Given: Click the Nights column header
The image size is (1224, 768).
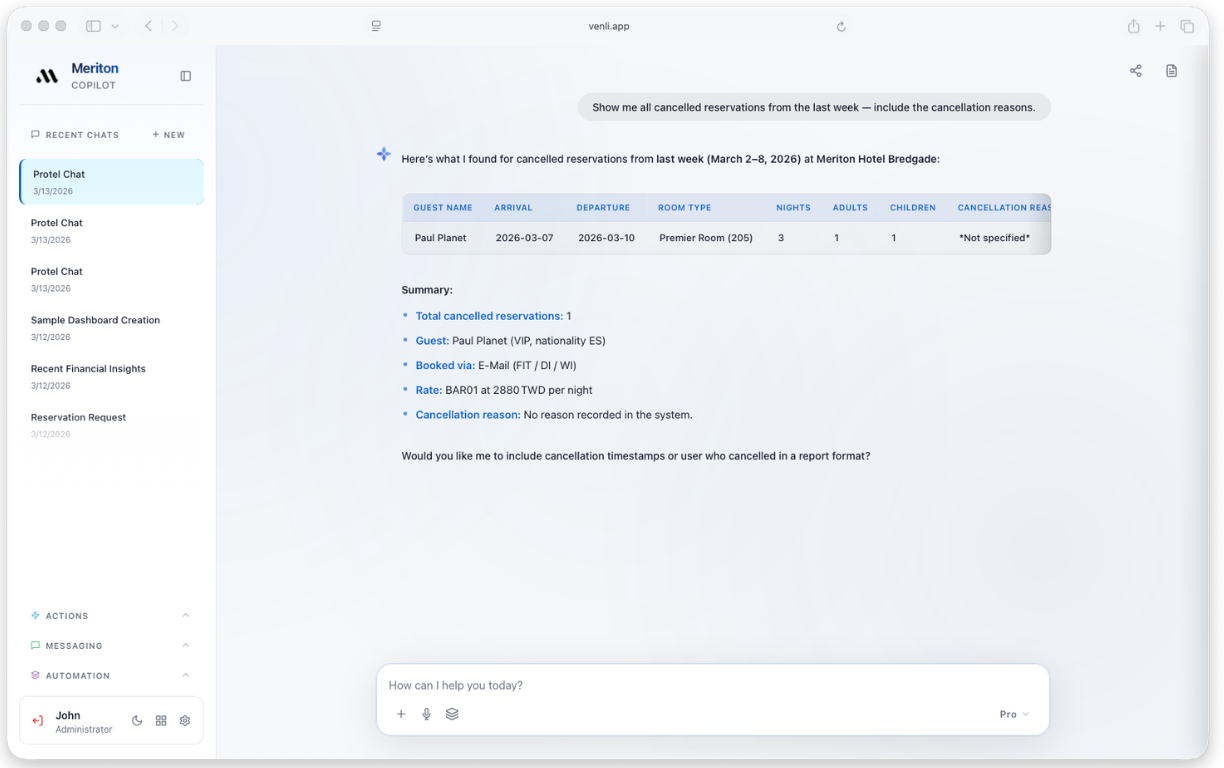Looking at the screenshot, I should point(793,208).
